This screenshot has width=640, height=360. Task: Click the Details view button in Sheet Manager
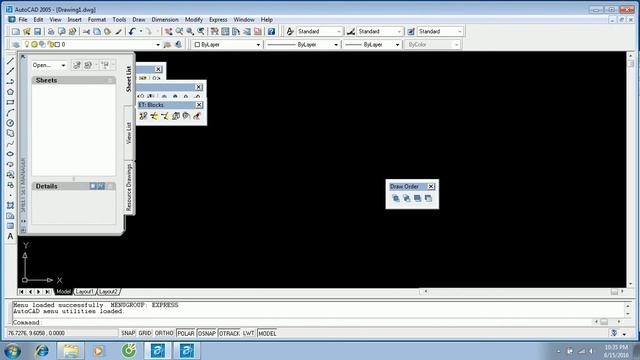[93, 186]
